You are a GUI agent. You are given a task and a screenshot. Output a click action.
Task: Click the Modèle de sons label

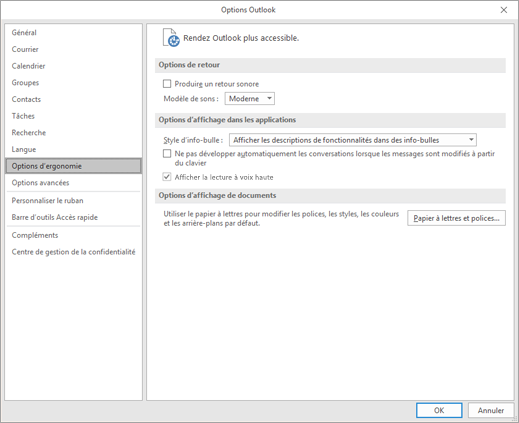[x=191, y=99]
